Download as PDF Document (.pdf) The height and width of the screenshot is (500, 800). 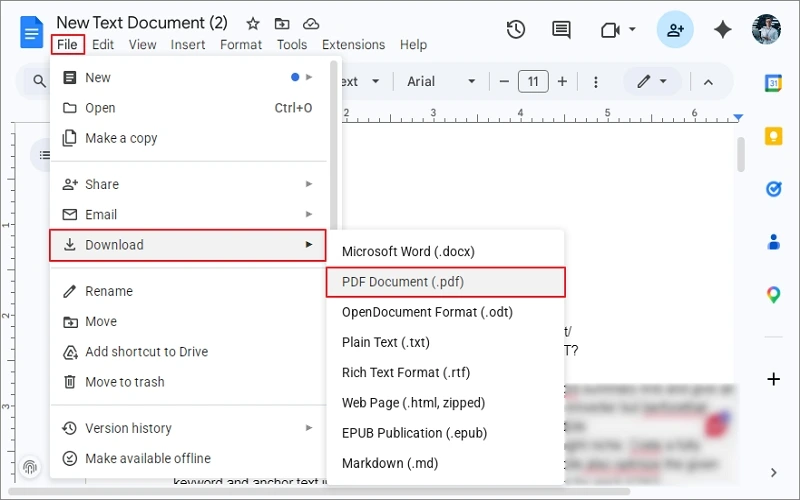(x=445, y=282)
